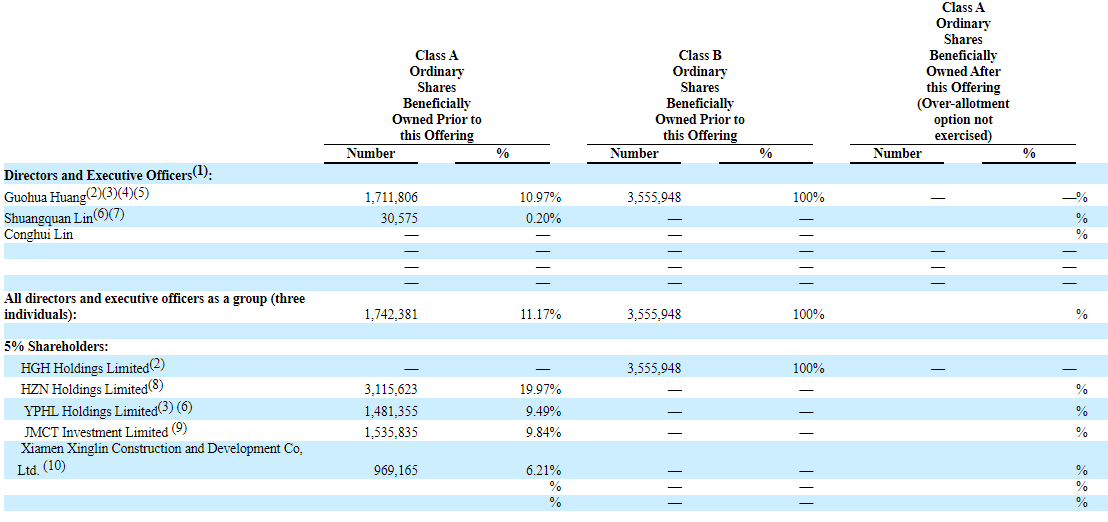This screenshot has width=1108, height=522.
Task: Select the HZN Holdings Limited entry
Action: [x=85, y=389]
